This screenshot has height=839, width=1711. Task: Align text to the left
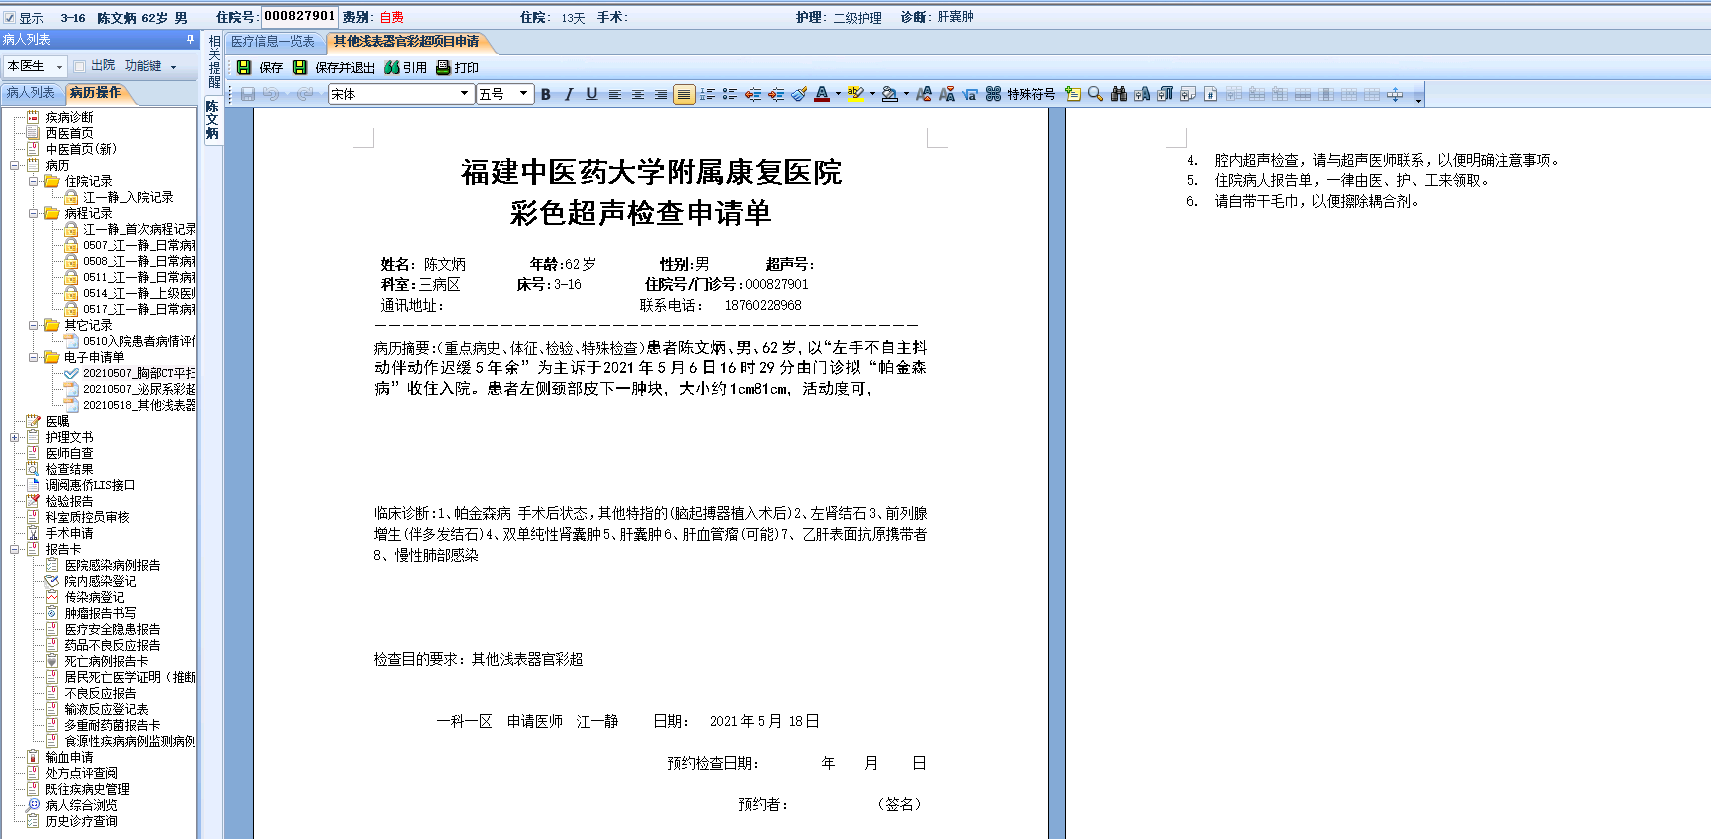[x=615, y=94]
